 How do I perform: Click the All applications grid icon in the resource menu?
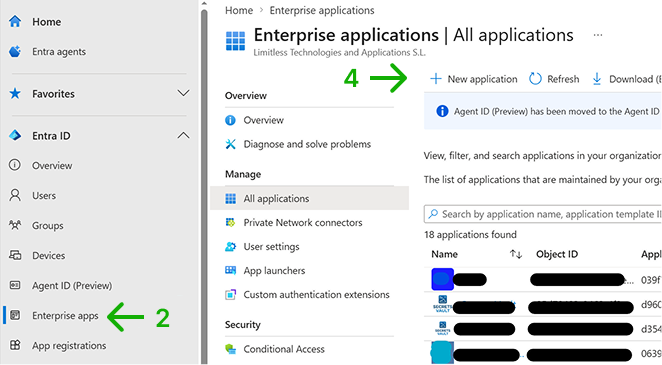(x=231, y=198)
